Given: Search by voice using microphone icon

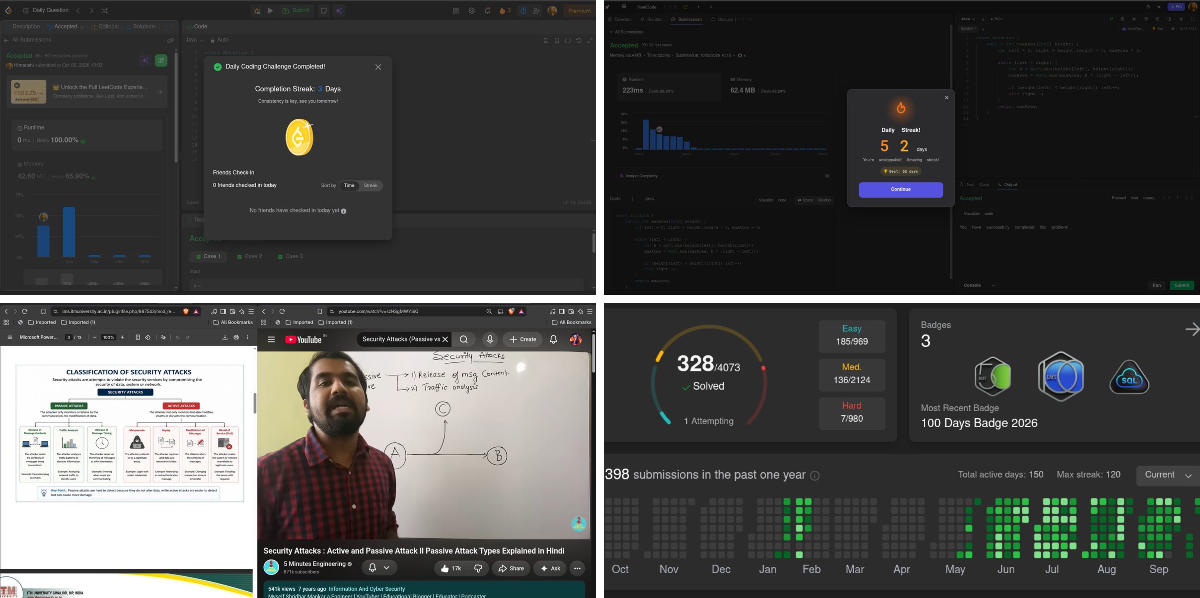Looking at the screenshot, I should click(490, 339).
